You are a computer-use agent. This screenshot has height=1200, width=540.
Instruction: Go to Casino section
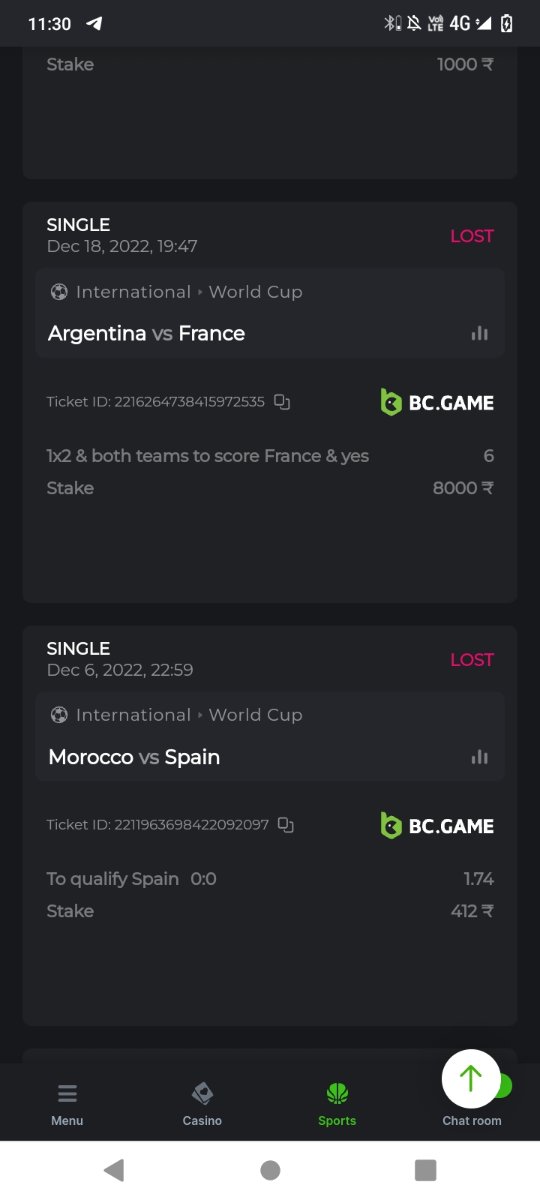click(202, 1104)
